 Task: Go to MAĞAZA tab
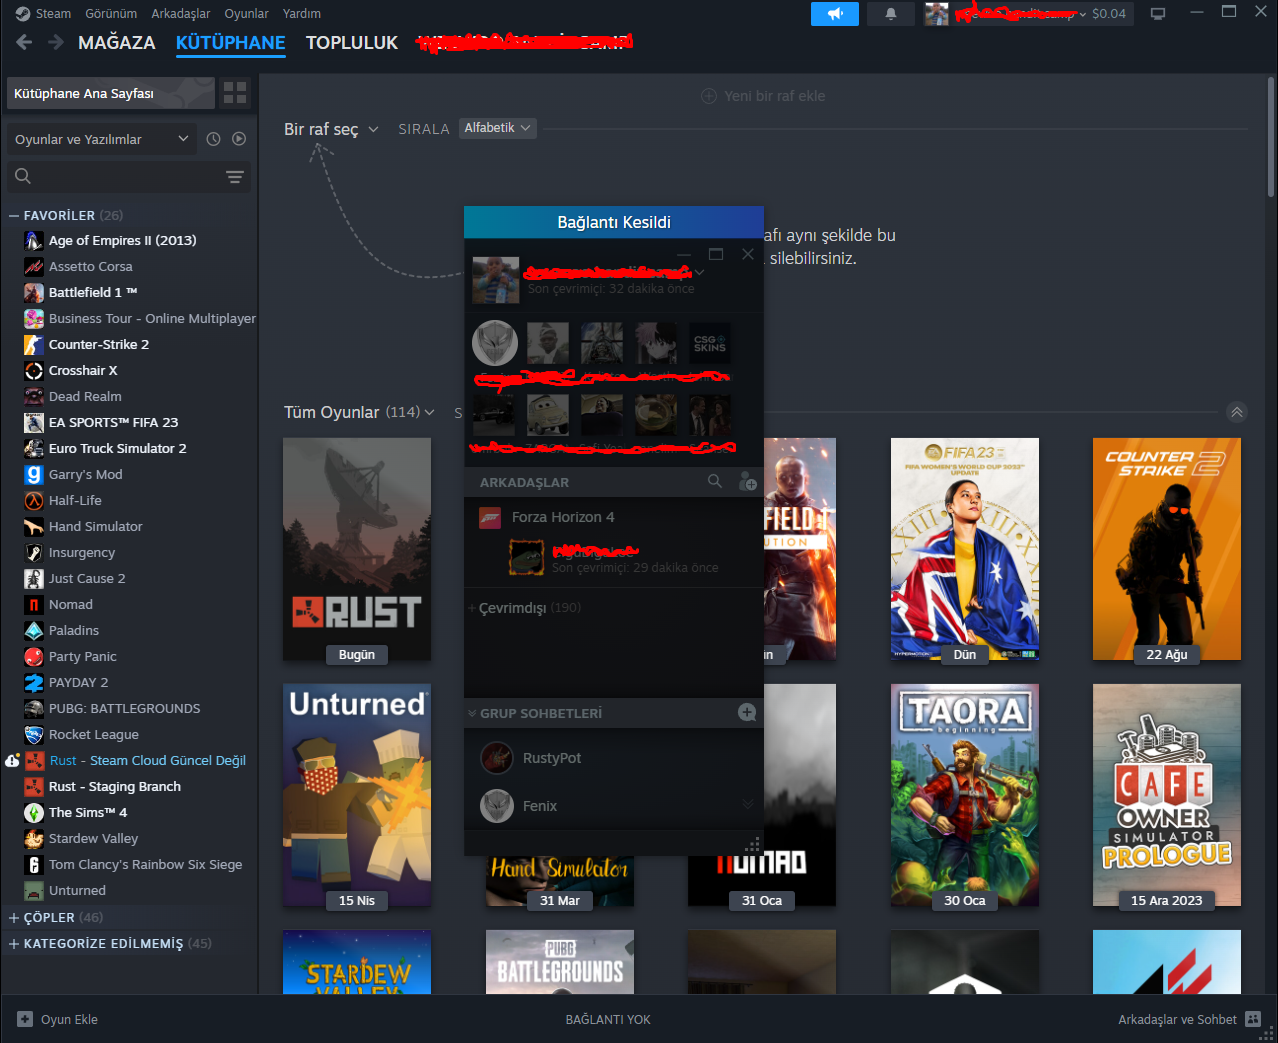(x=117, y=43)
